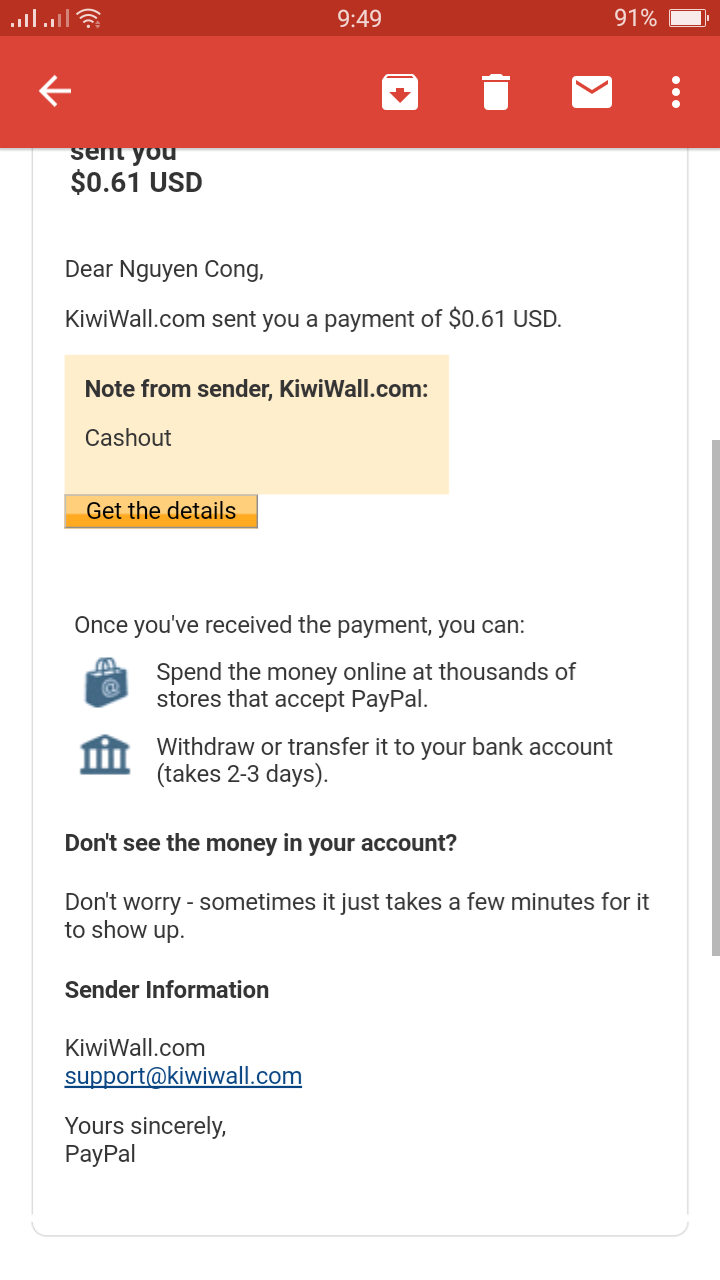Image resolution: width=720 pixels, height=1280 pixels.
Task: Tap the bold "$0.61 USD" amount heading
Action: tap(137, 183)
